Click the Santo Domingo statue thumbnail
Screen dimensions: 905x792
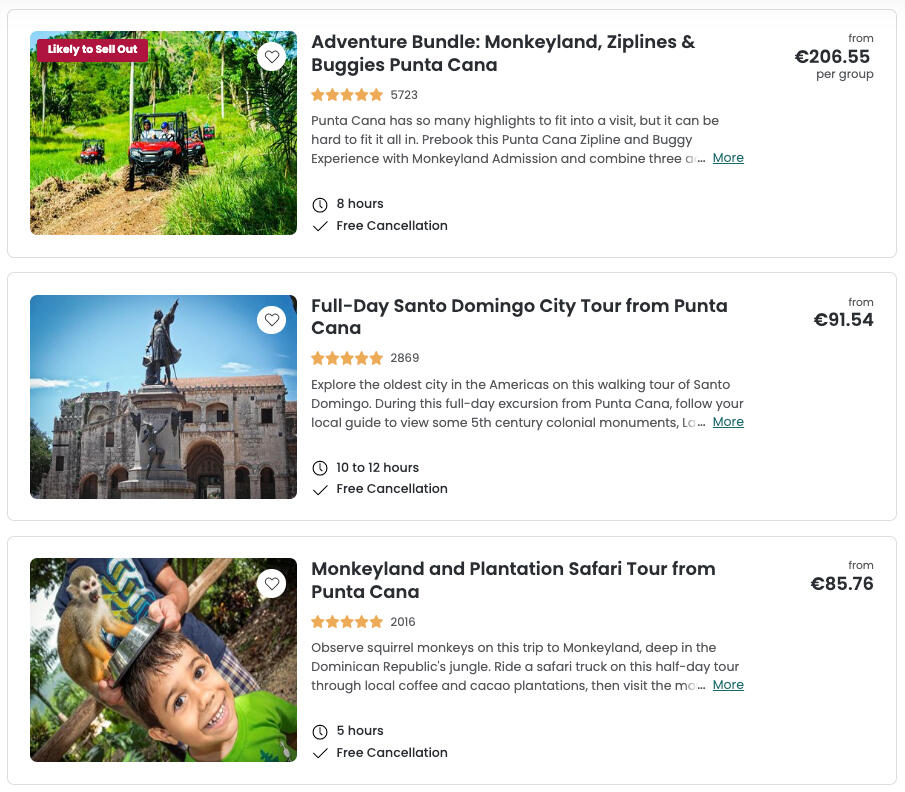click(163, 410)
